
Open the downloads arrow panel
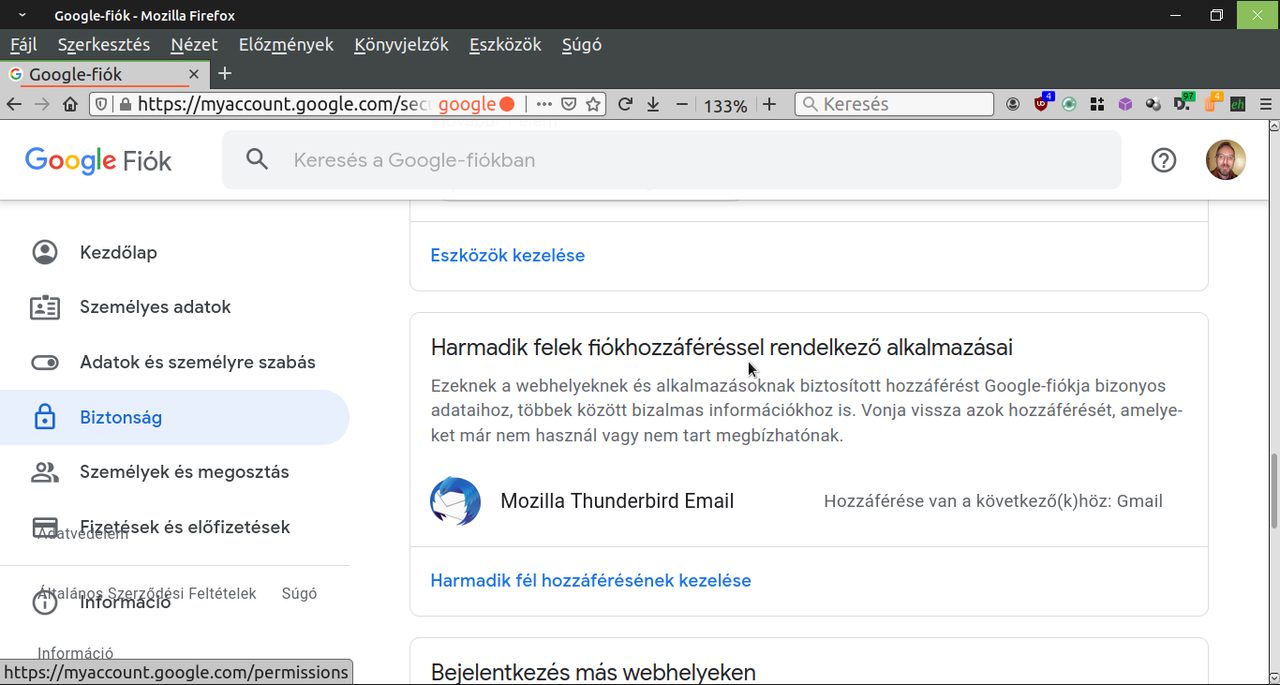click(x=653, y=104)
